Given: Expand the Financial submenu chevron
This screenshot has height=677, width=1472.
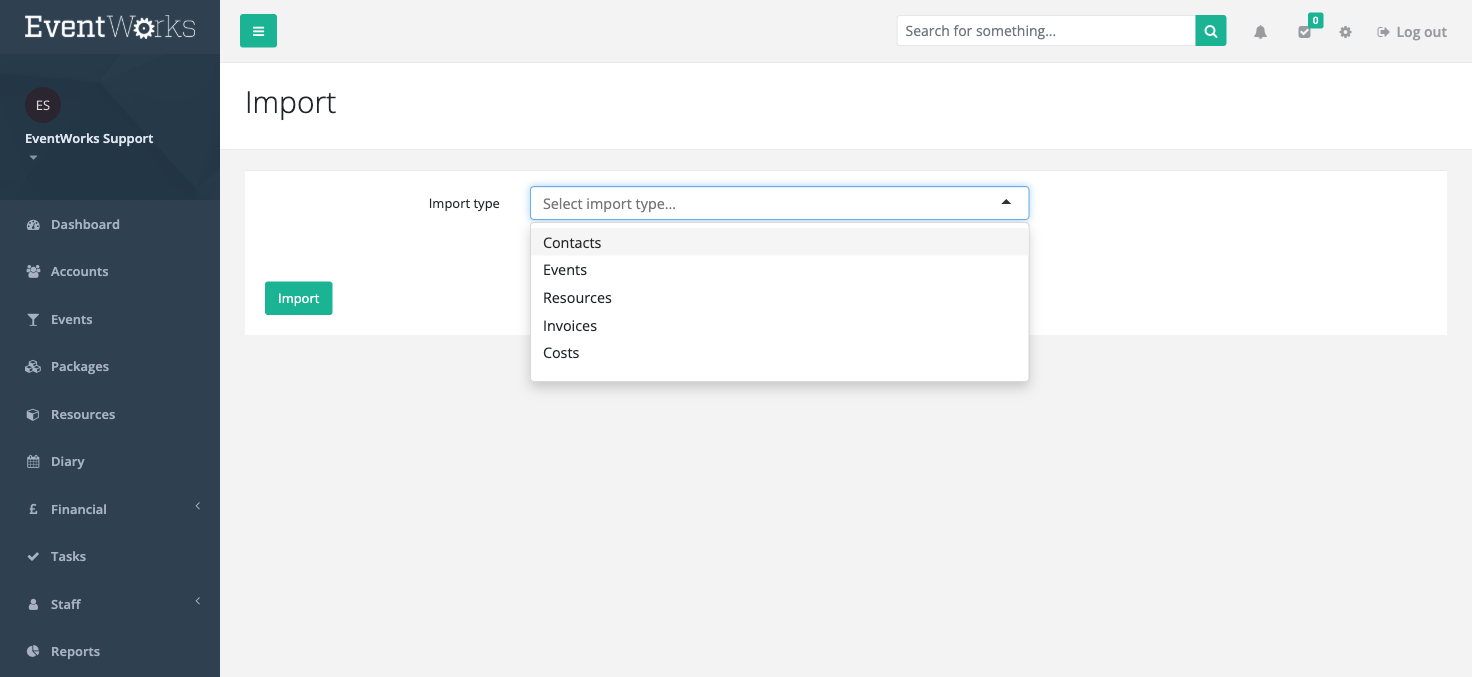Looking at the screenshot, I should pyautogui.click(x=198, y=506).
